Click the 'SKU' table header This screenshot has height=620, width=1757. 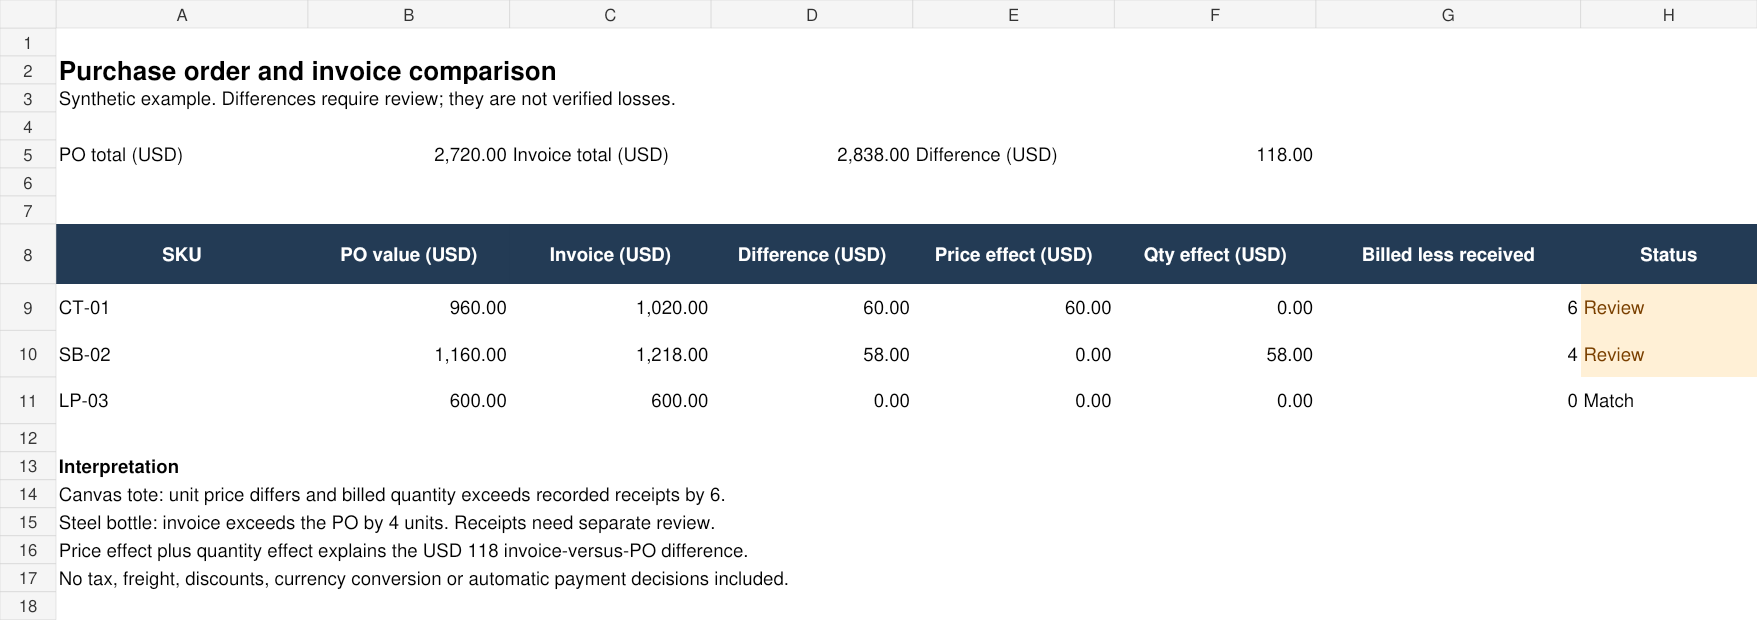pyautogui.click(x=182, y=255)
